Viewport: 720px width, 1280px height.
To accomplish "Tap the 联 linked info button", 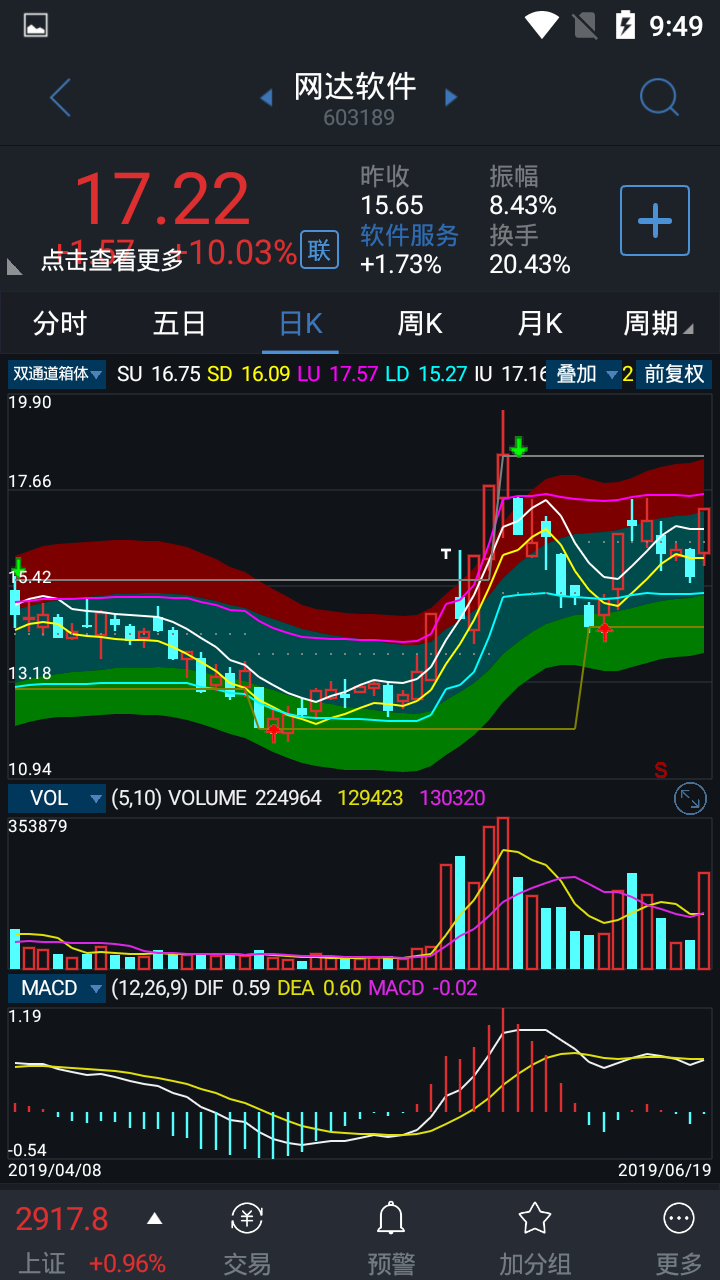I will 319,250.
